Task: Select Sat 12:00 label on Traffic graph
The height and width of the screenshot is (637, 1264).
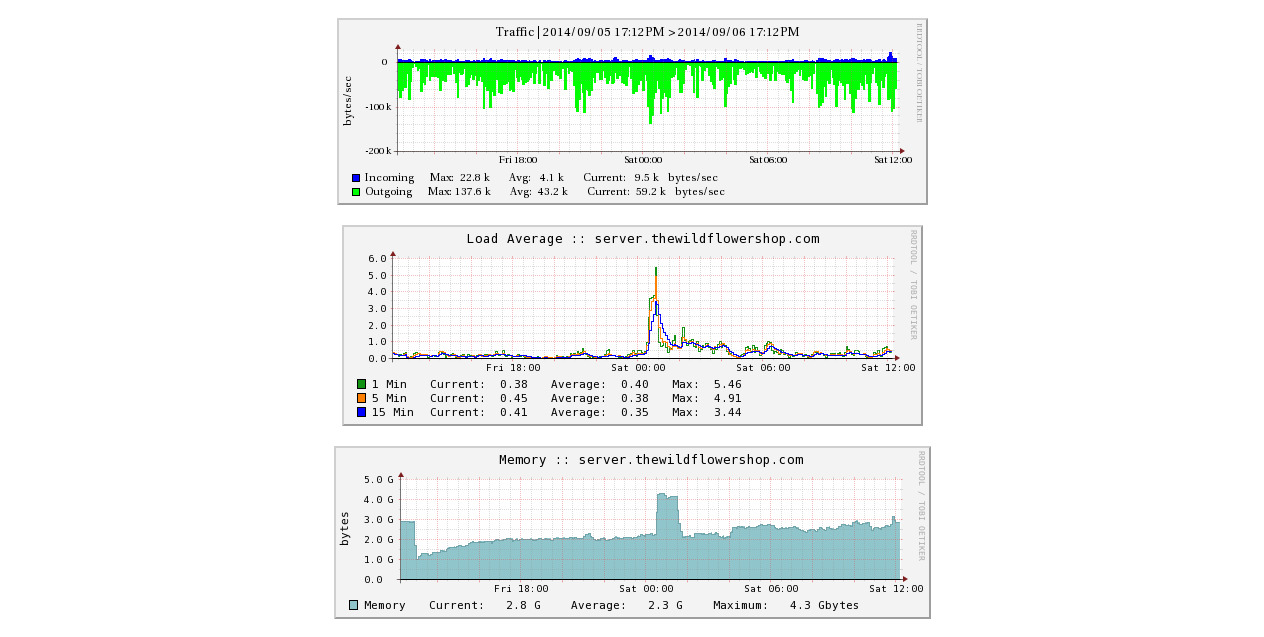Action: pos(893,160)
